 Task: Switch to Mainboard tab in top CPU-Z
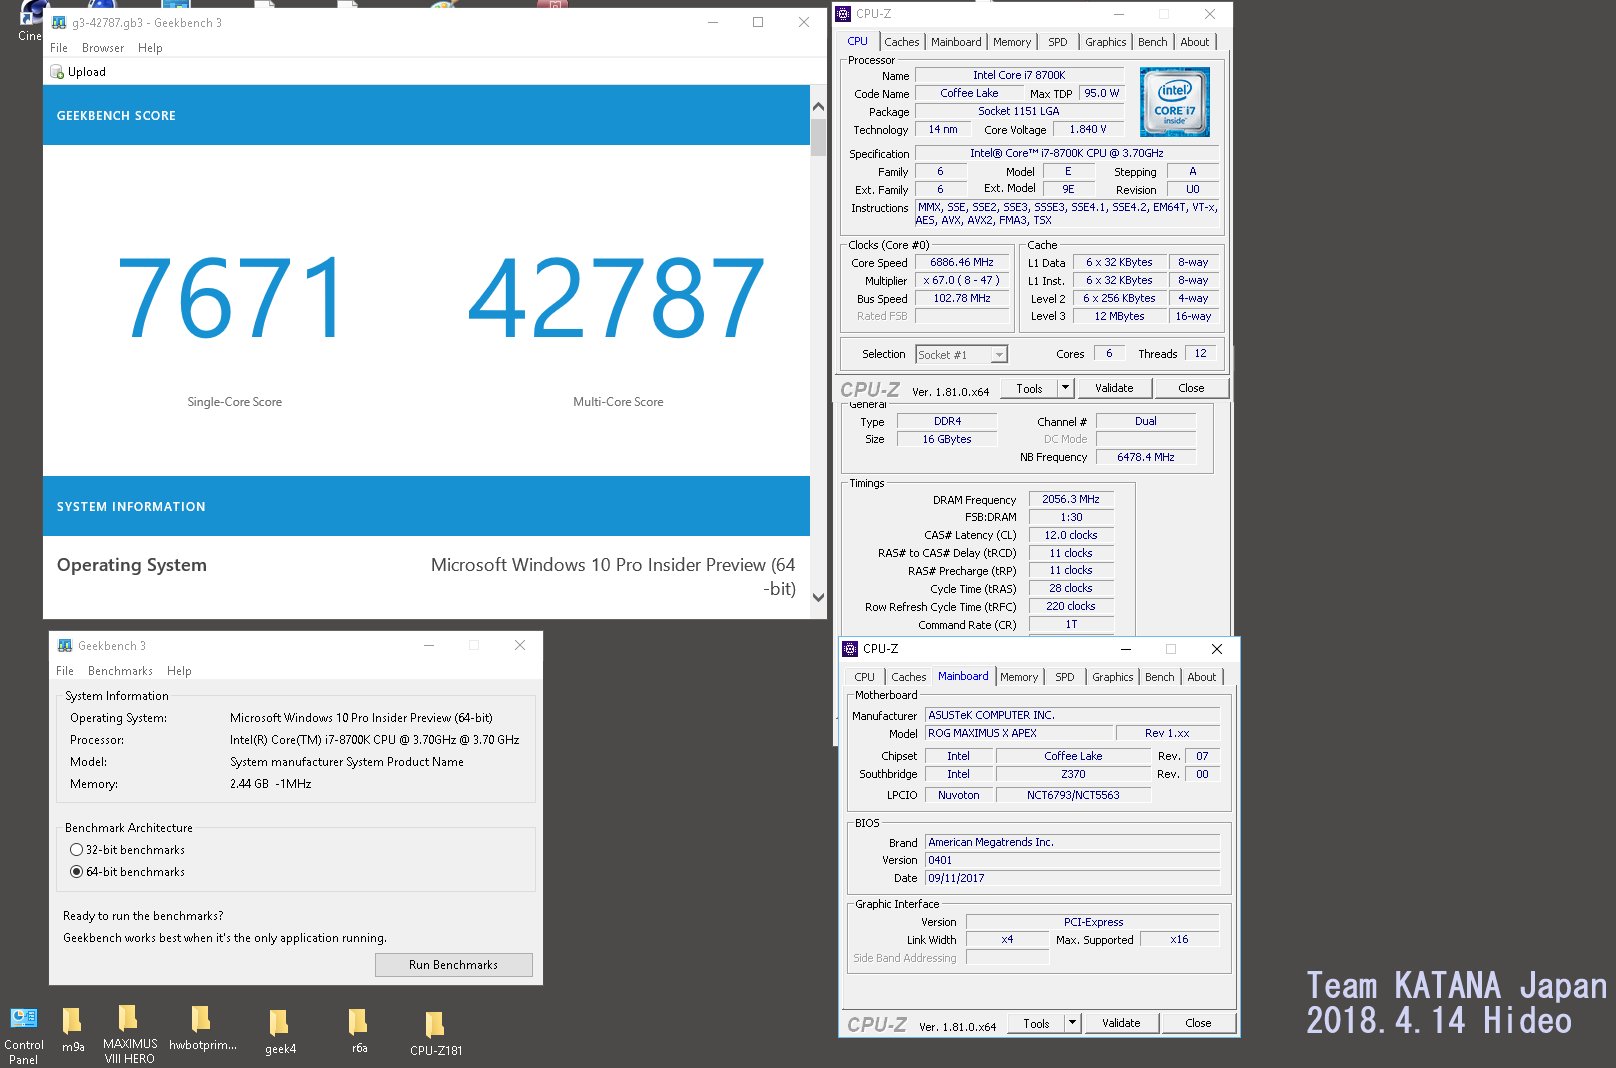click(956, 42)
